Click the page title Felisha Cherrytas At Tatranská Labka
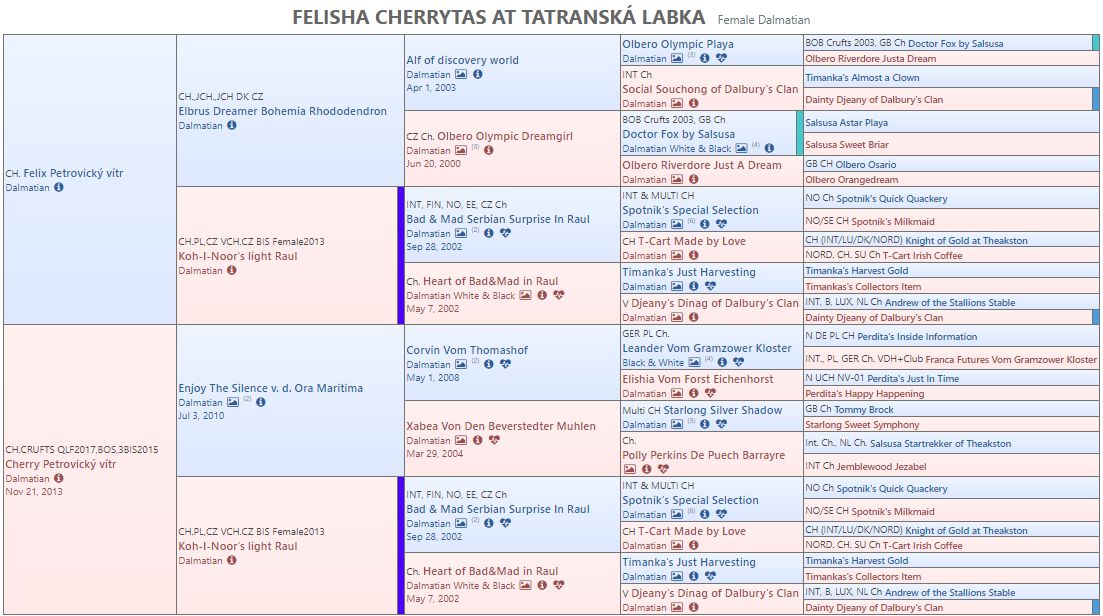This screenshot has width=1103, height=616. pos(496,17)
